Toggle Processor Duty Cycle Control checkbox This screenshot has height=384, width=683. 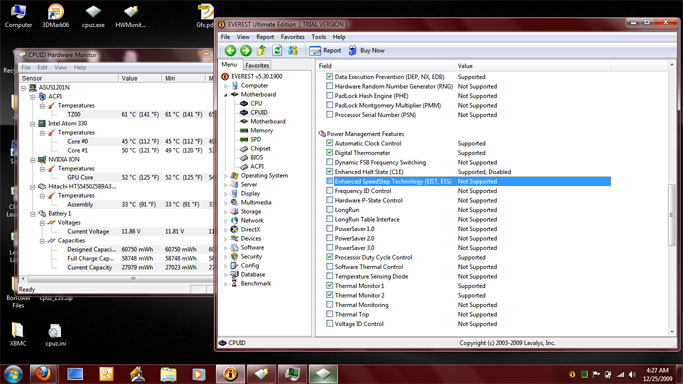(x=330, y=257)
